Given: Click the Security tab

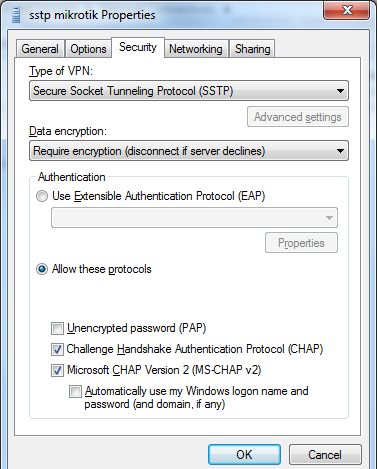Looking at the screenshot, I should pyautogui.click(x=138, y=47).
